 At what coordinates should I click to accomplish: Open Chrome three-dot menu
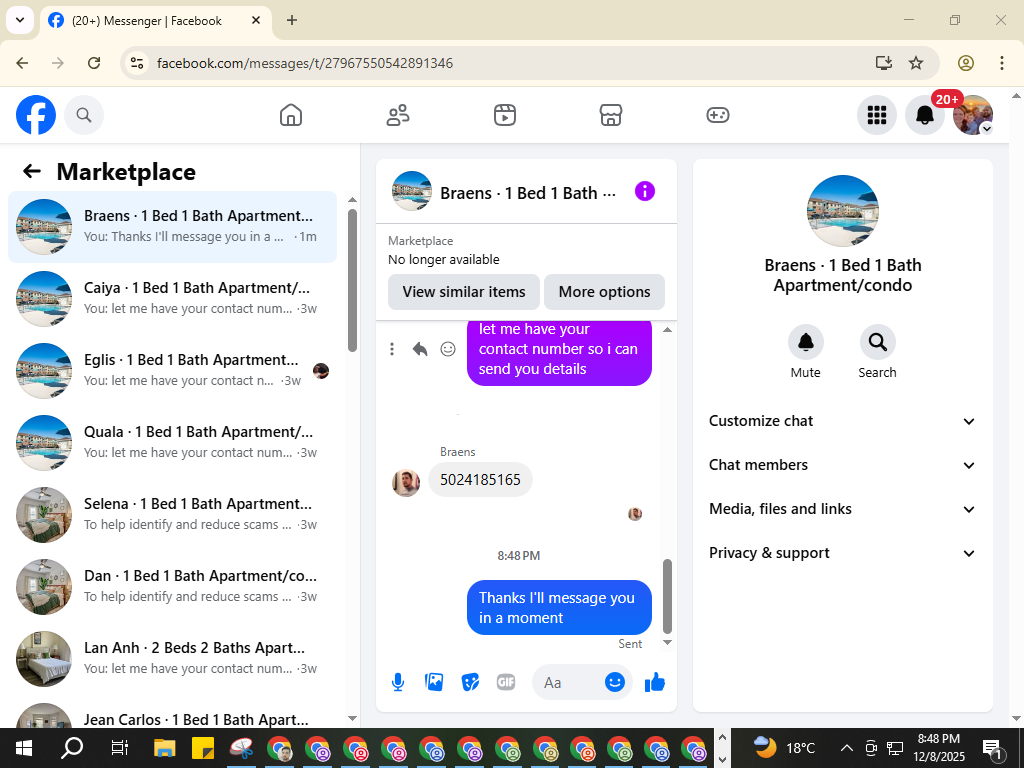(x=1002, y=63)
